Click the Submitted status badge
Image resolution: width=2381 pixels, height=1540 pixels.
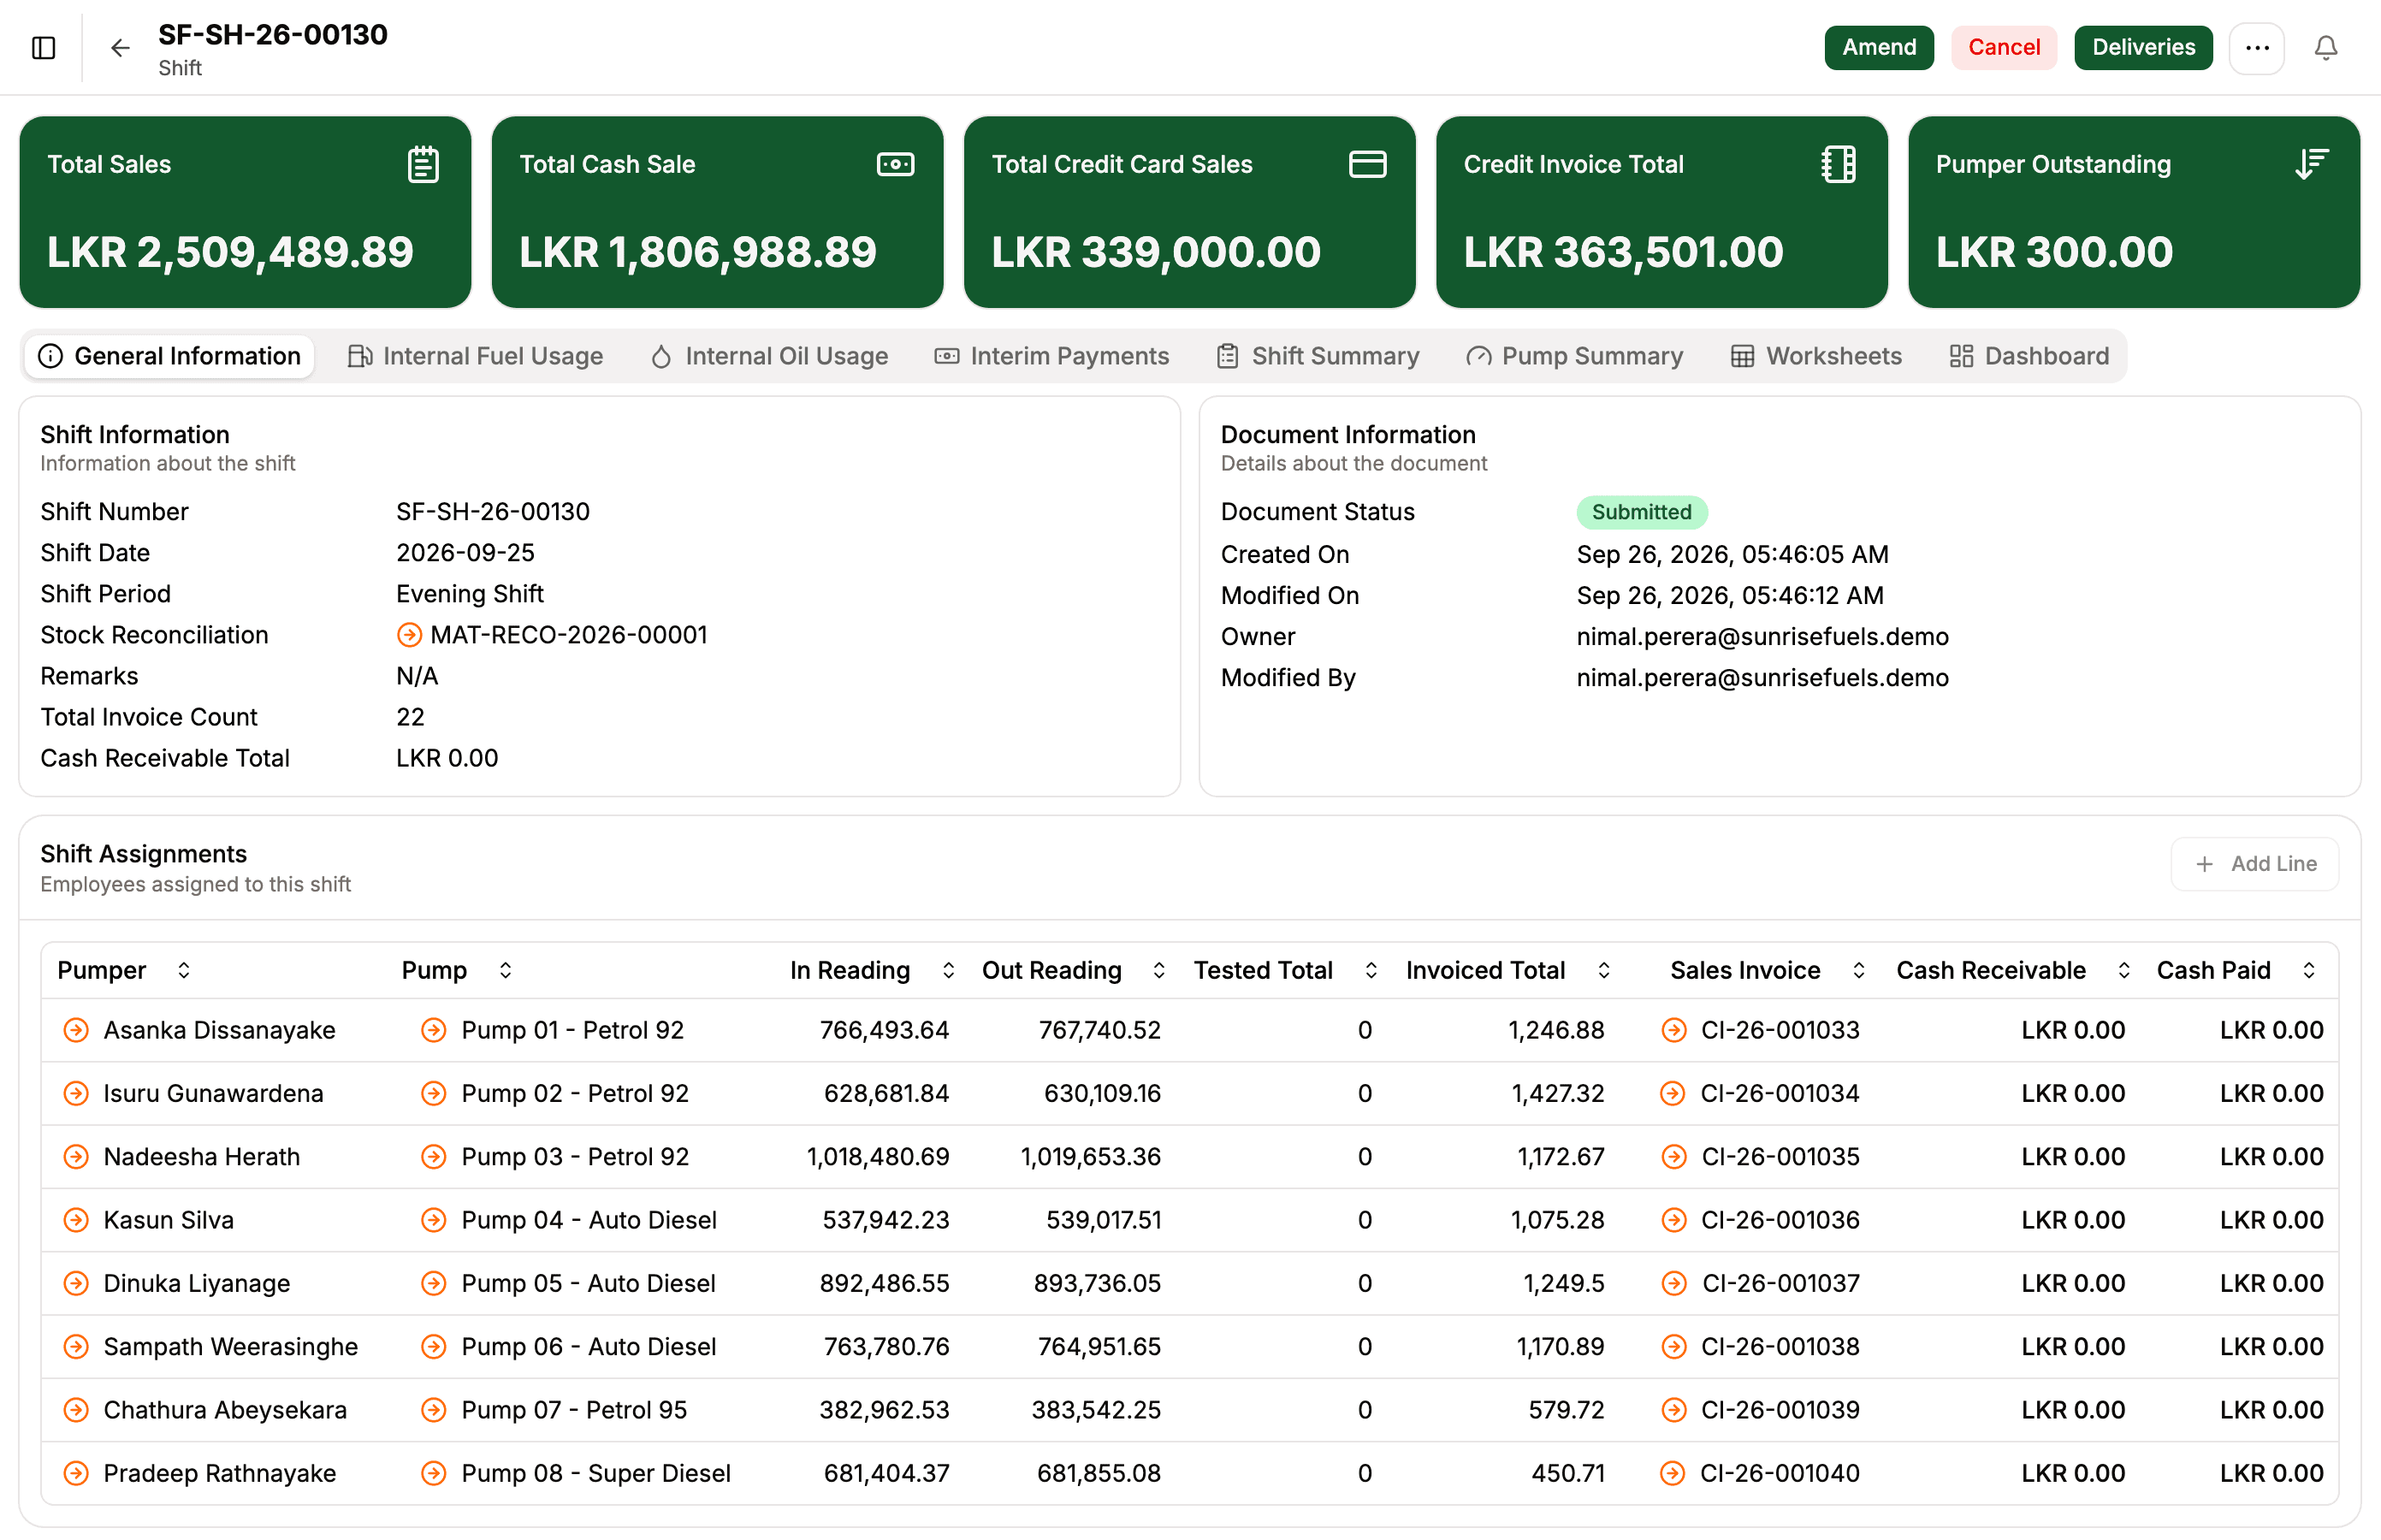(x=1641, y=512)
